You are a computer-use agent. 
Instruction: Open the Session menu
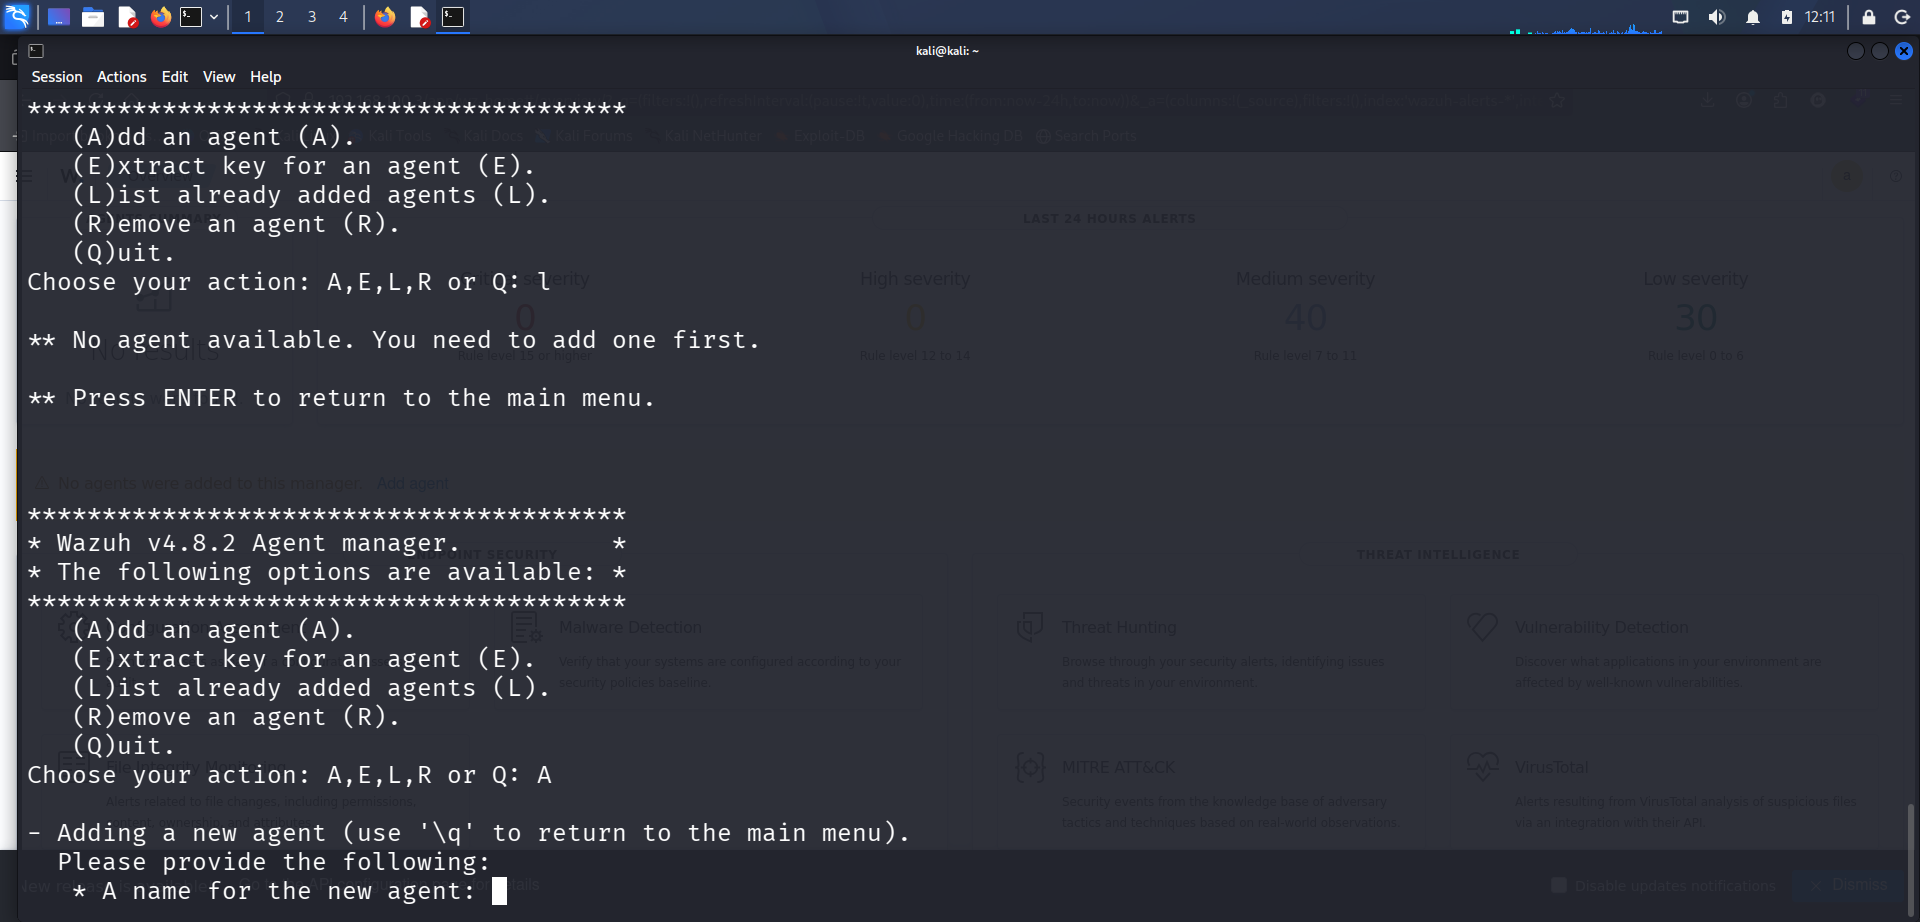click(57, 77)
